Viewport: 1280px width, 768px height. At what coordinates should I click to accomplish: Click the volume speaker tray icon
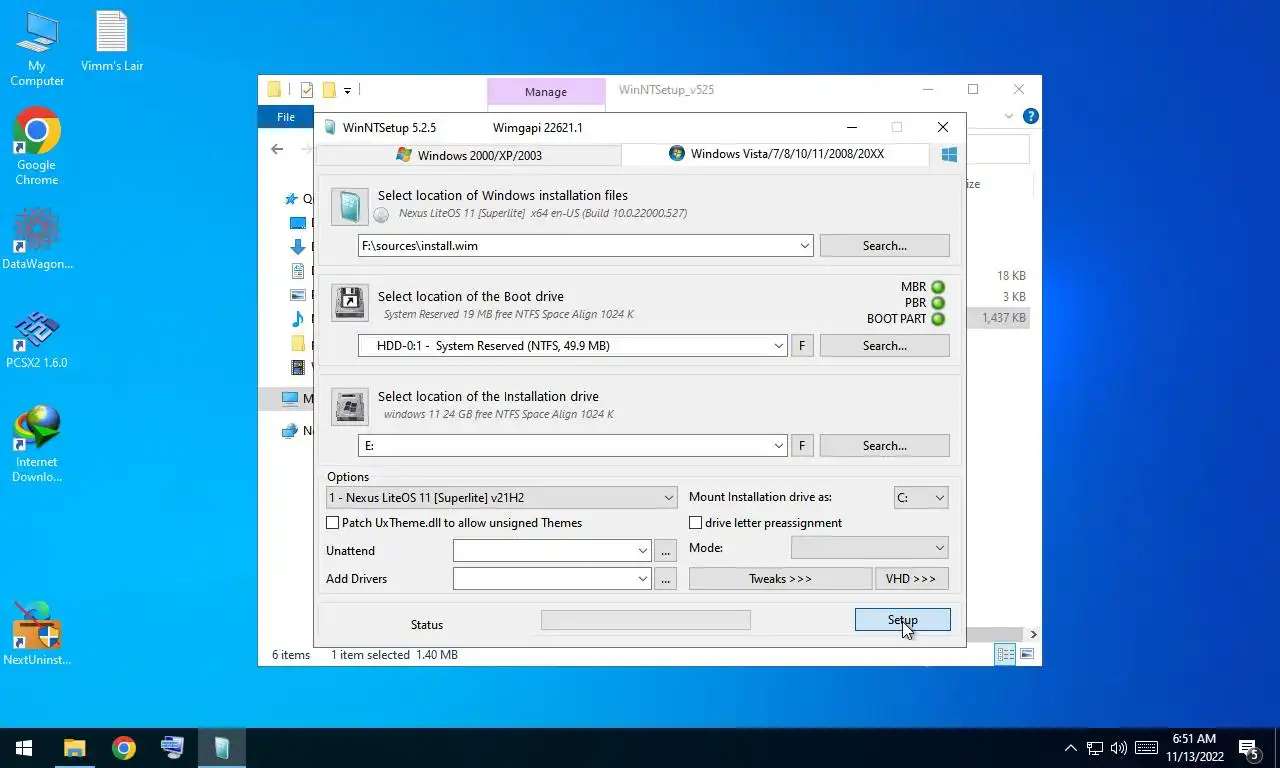pyautogui.click(x=1119, y=748)
